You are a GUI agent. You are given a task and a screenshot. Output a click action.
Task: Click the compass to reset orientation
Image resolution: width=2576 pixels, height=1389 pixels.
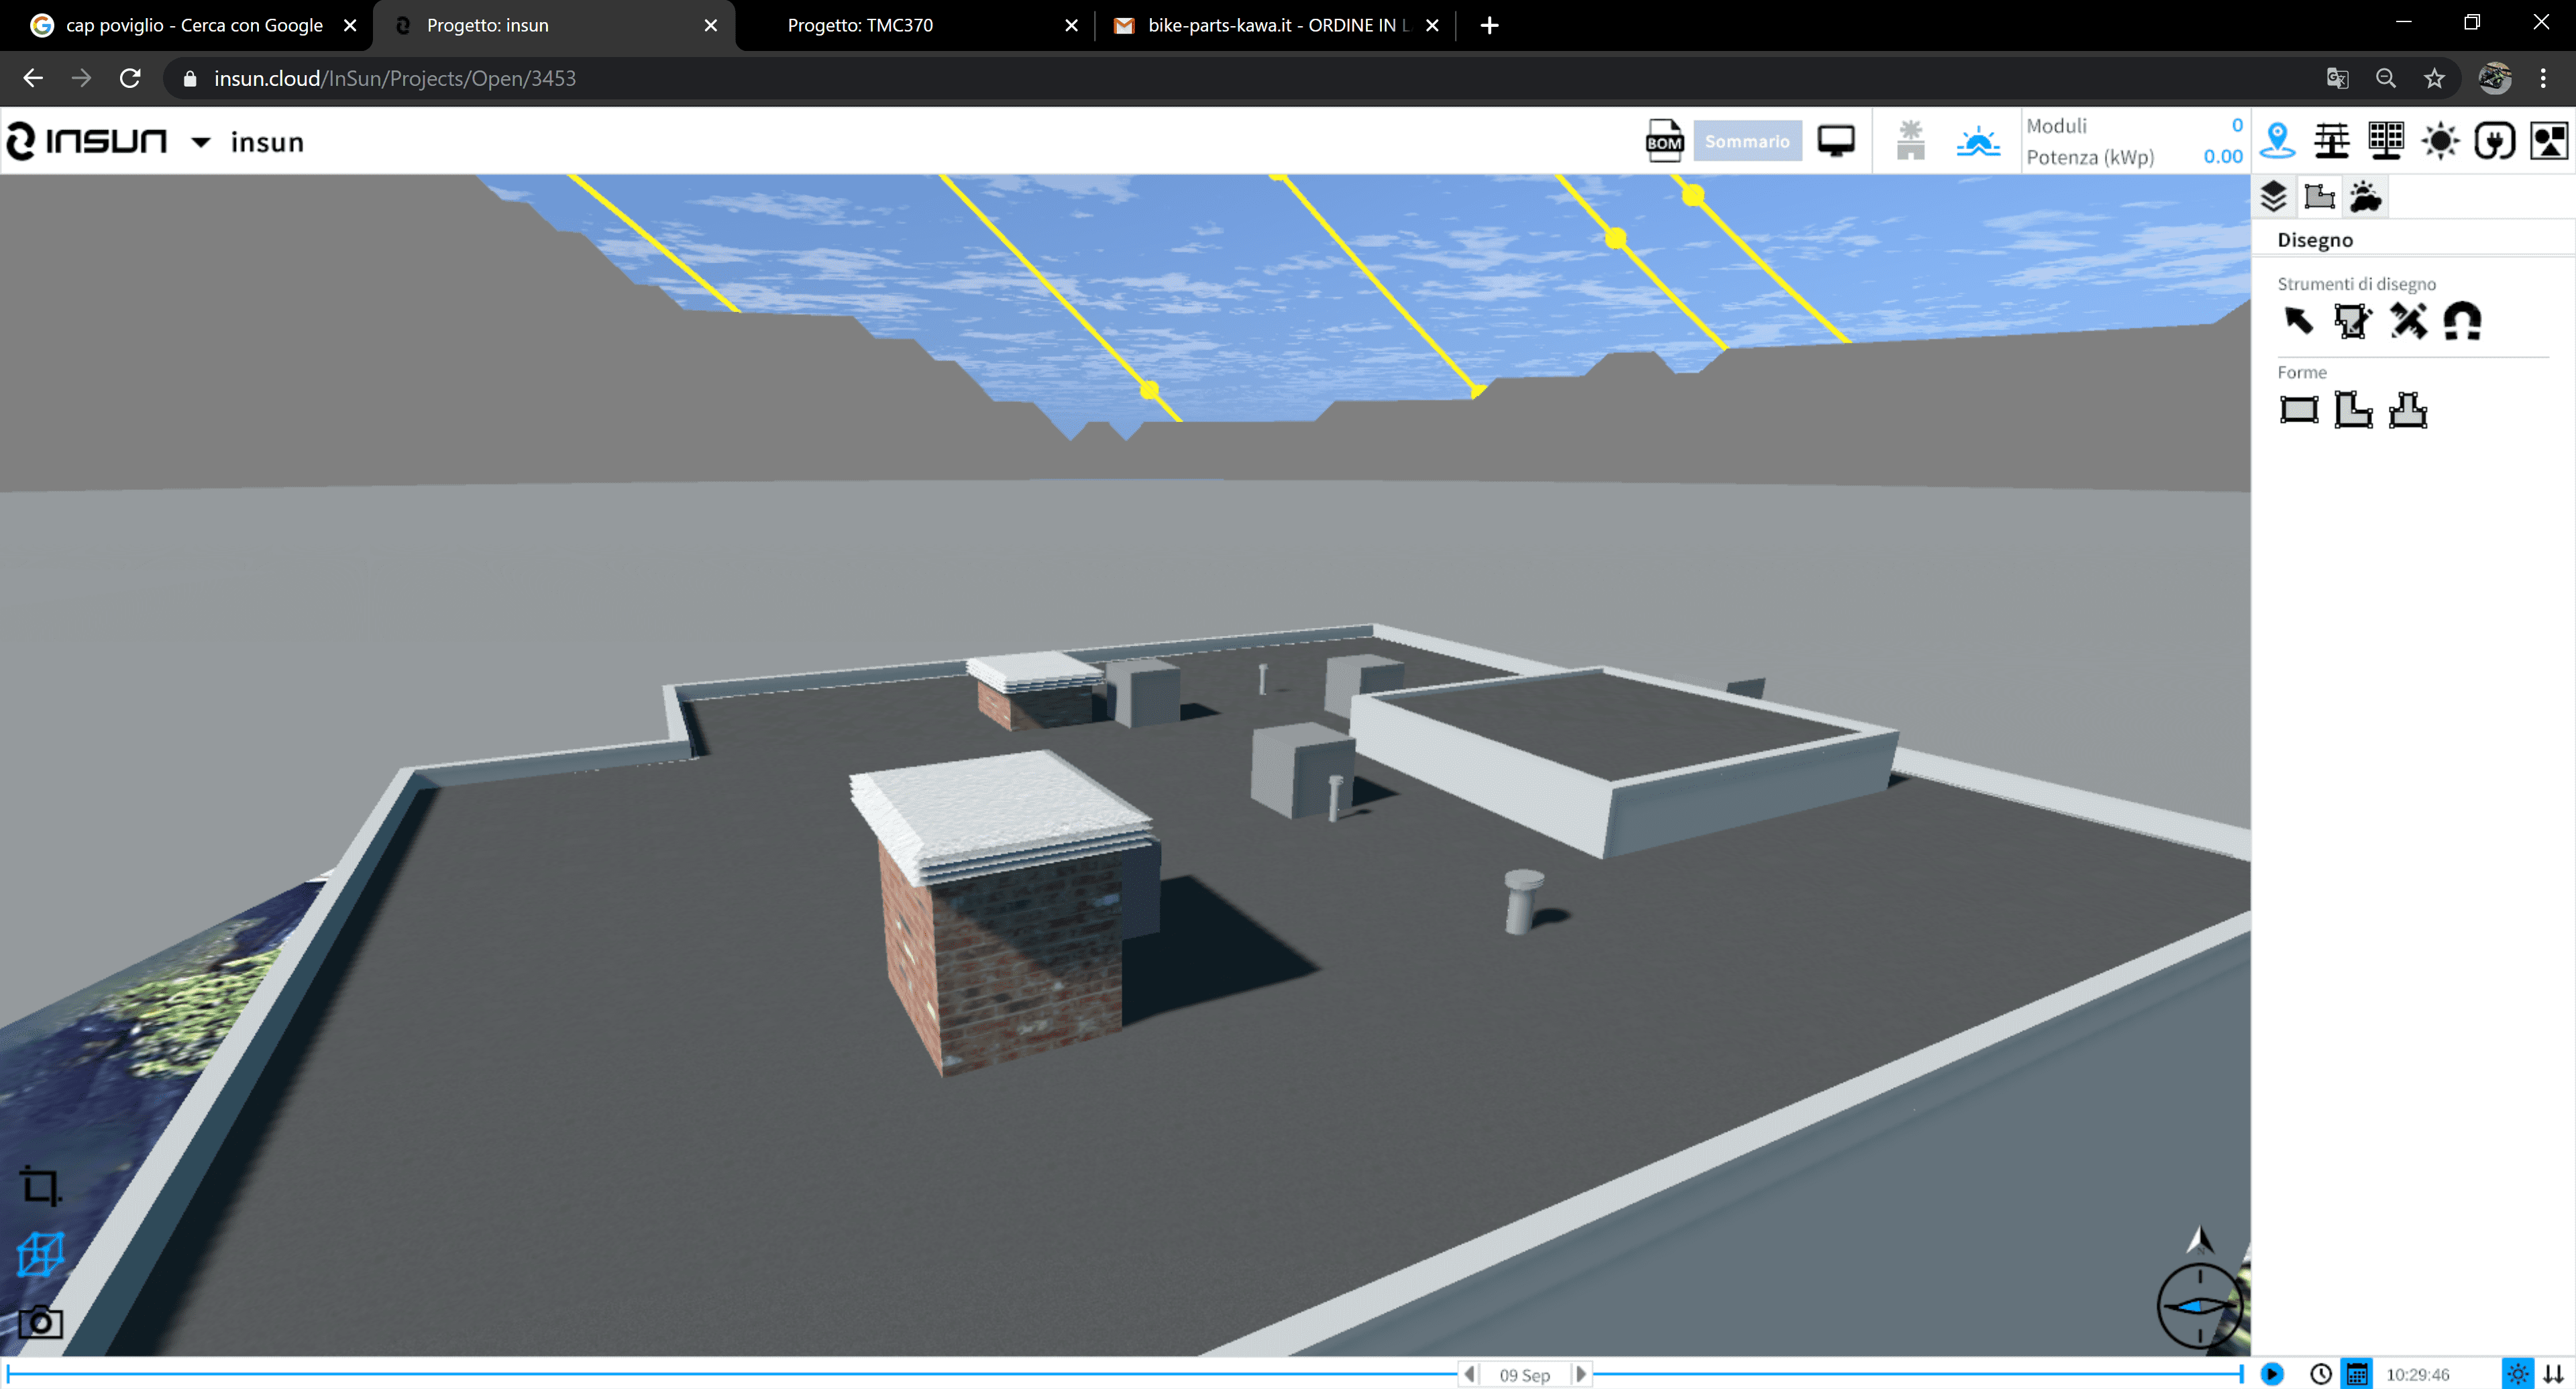click(x=2199, y=1304)
